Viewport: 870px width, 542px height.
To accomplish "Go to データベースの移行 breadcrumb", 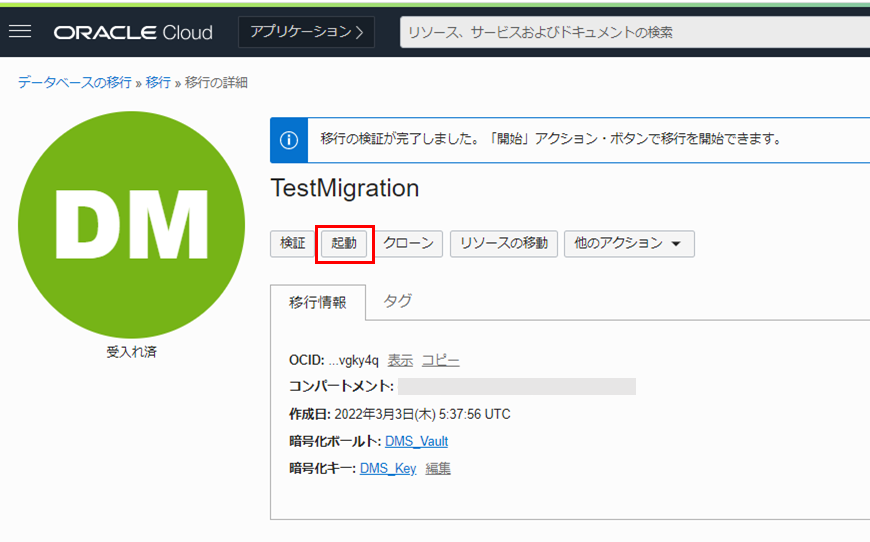I will 74,82.
